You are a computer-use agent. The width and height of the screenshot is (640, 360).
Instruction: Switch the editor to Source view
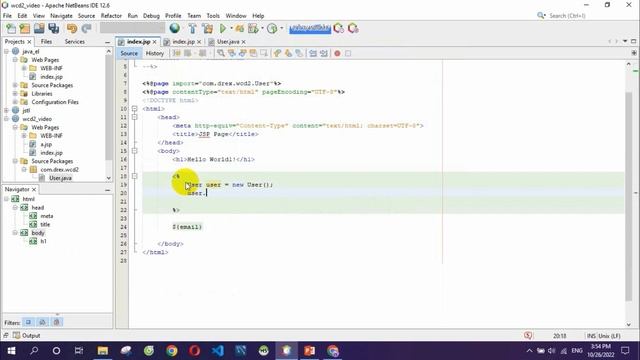pyautogui.click(x=129, y=53)
